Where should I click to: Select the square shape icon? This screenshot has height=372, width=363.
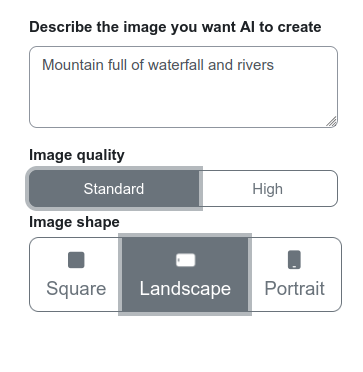click(x=76, y=260)
